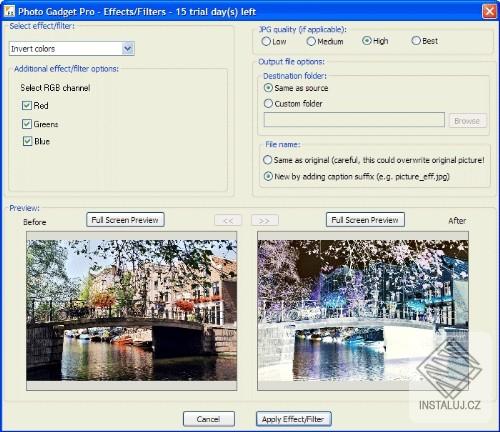Toggle the Greens channel checkbox
The image size is (500, 432).
pos(27,124)
